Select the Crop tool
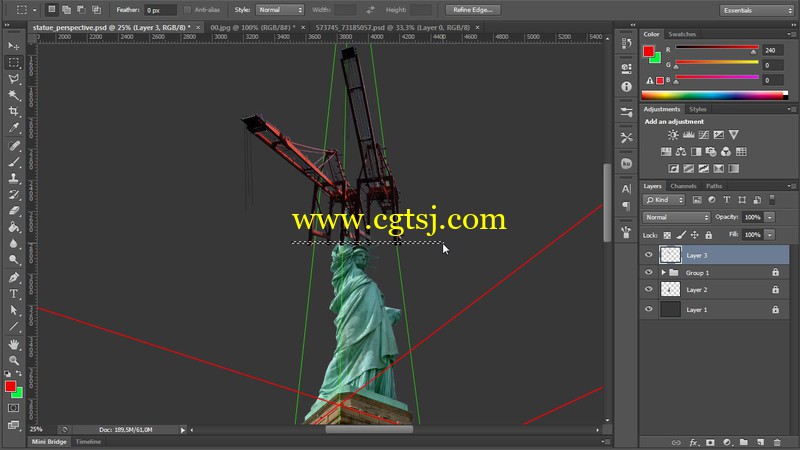This screenshot has height=450, width=800. click(x=14, y=111)
